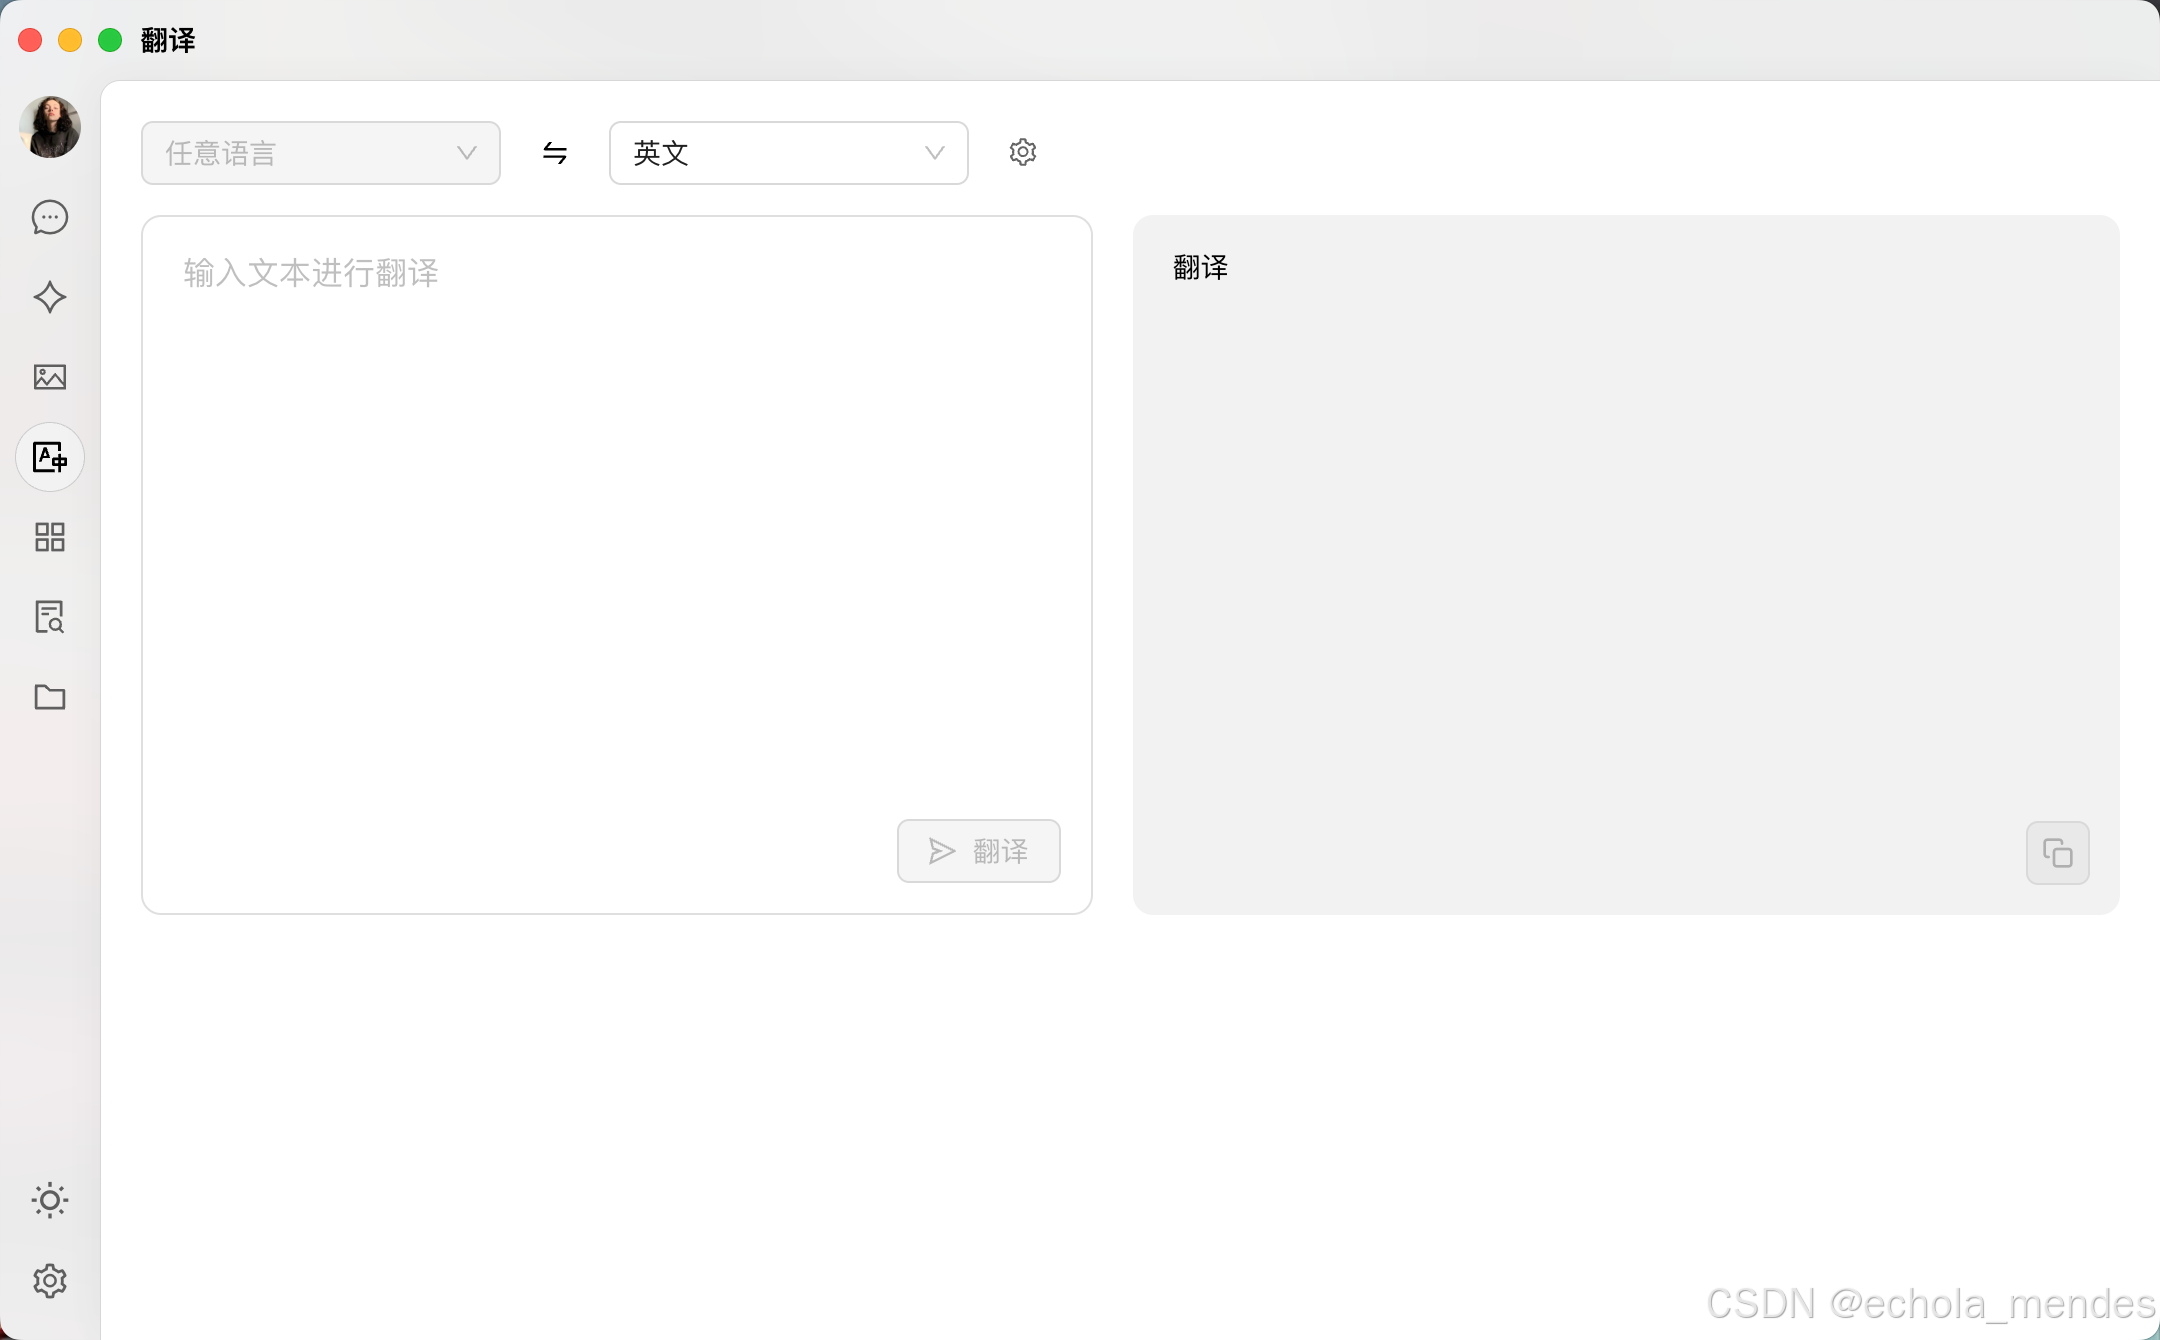Open the knowledge base search icon
Screen dimensions: 2160x1340
click(x=50, y=617)
